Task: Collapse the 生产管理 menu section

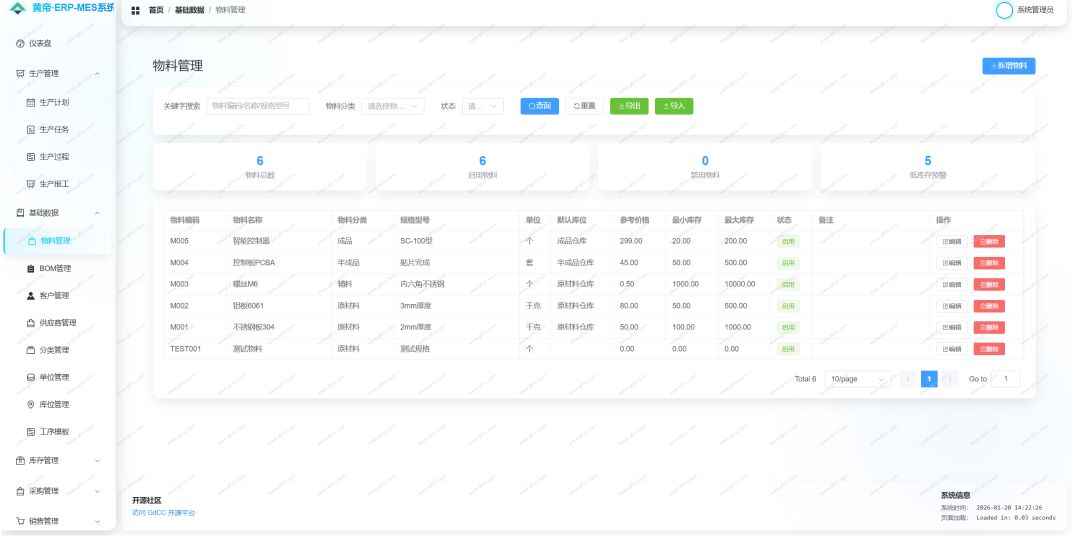Action: click(97, 74)
